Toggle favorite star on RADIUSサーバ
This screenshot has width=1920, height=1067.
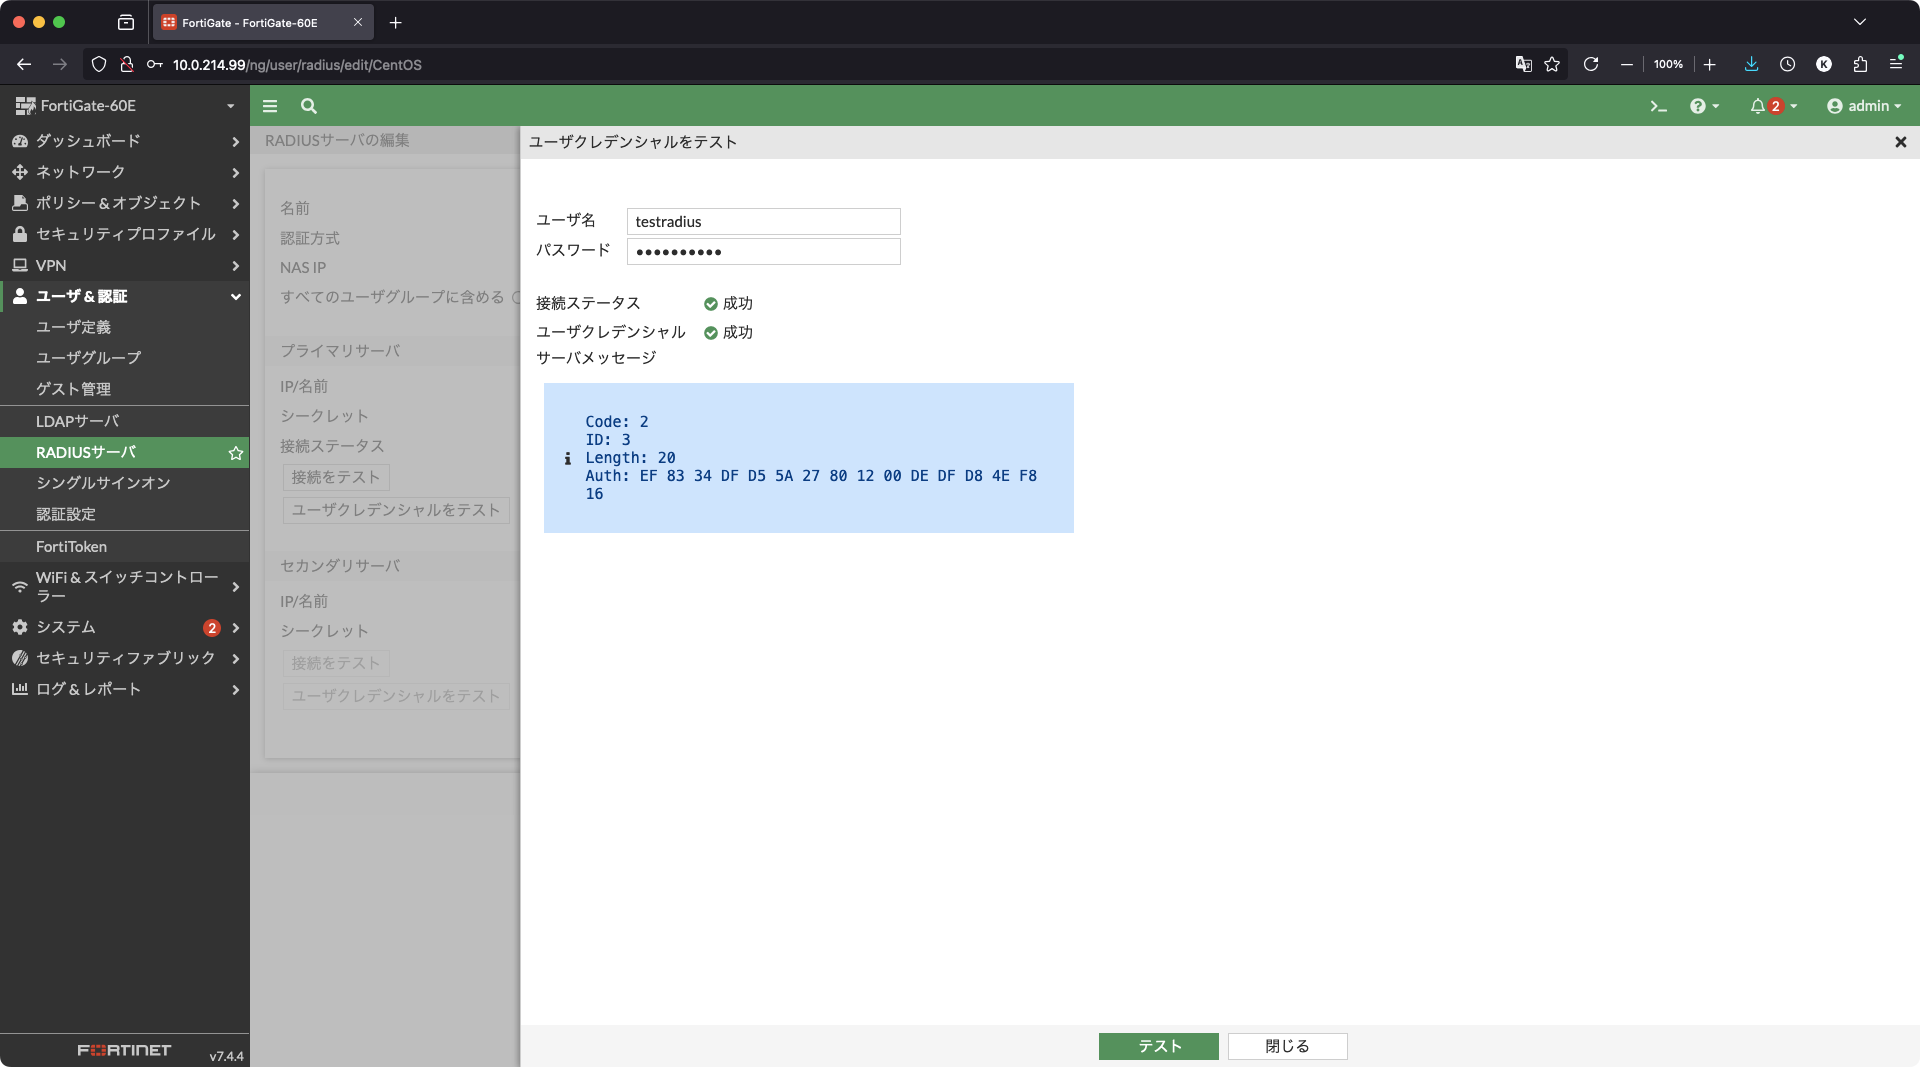pos(236,453)
